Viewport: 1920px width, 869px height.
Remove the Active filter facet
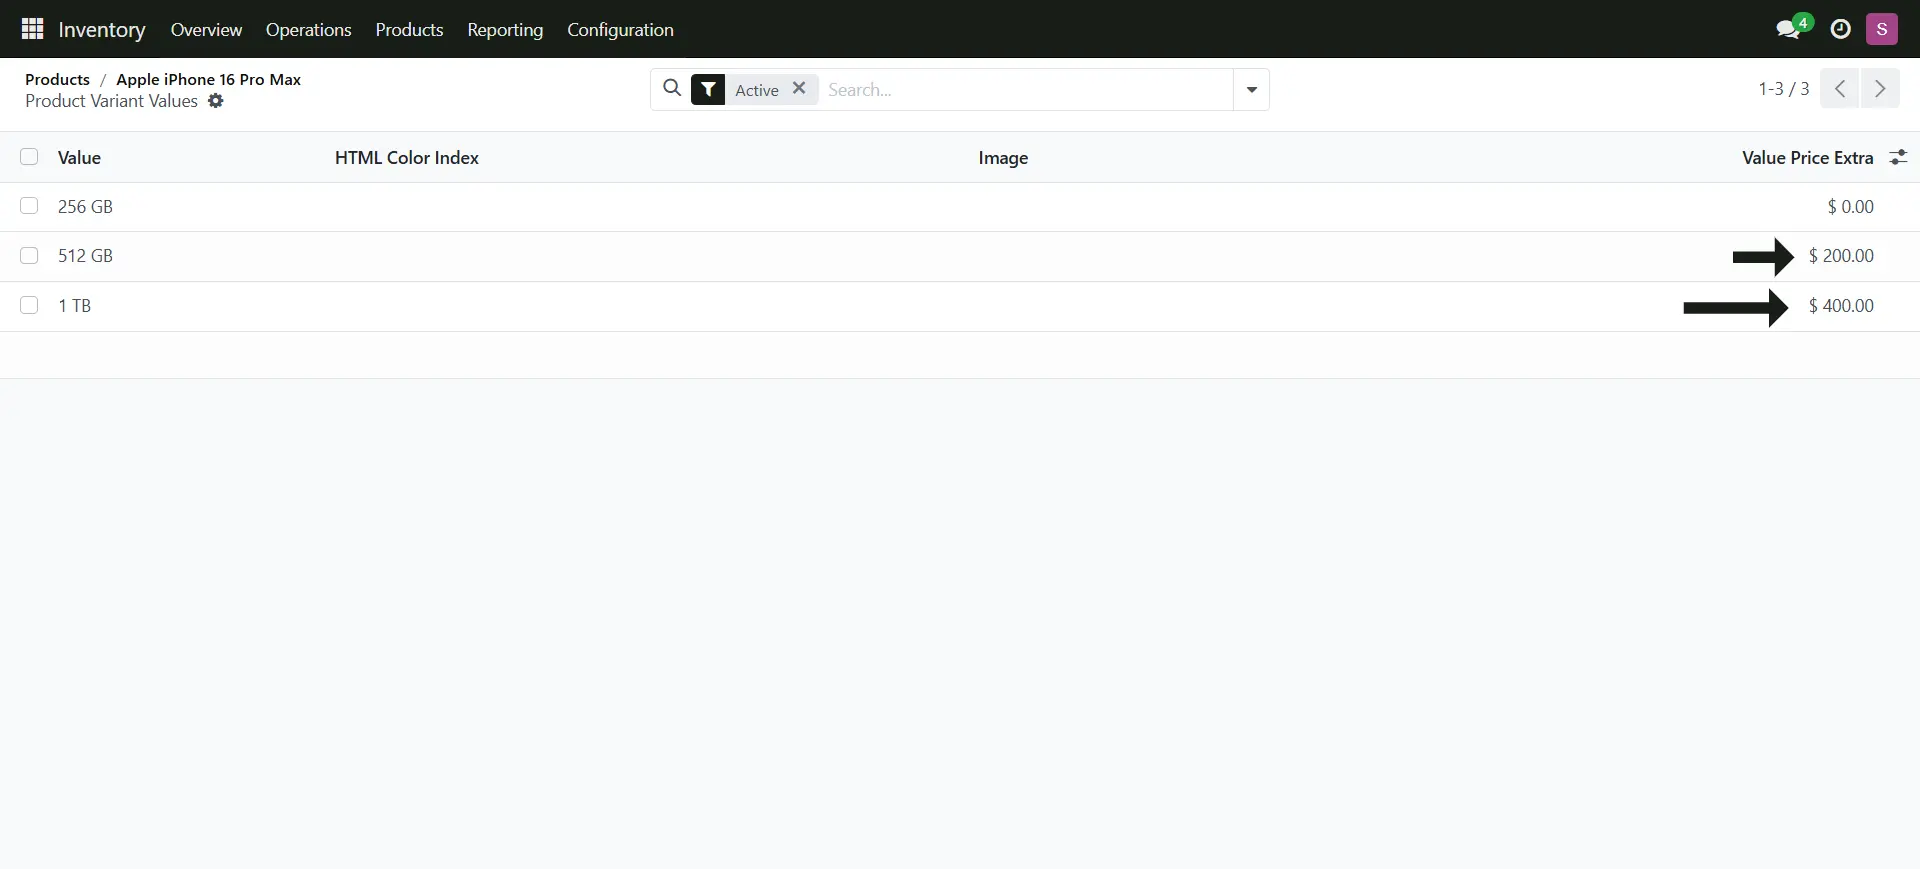coord(799,88)
